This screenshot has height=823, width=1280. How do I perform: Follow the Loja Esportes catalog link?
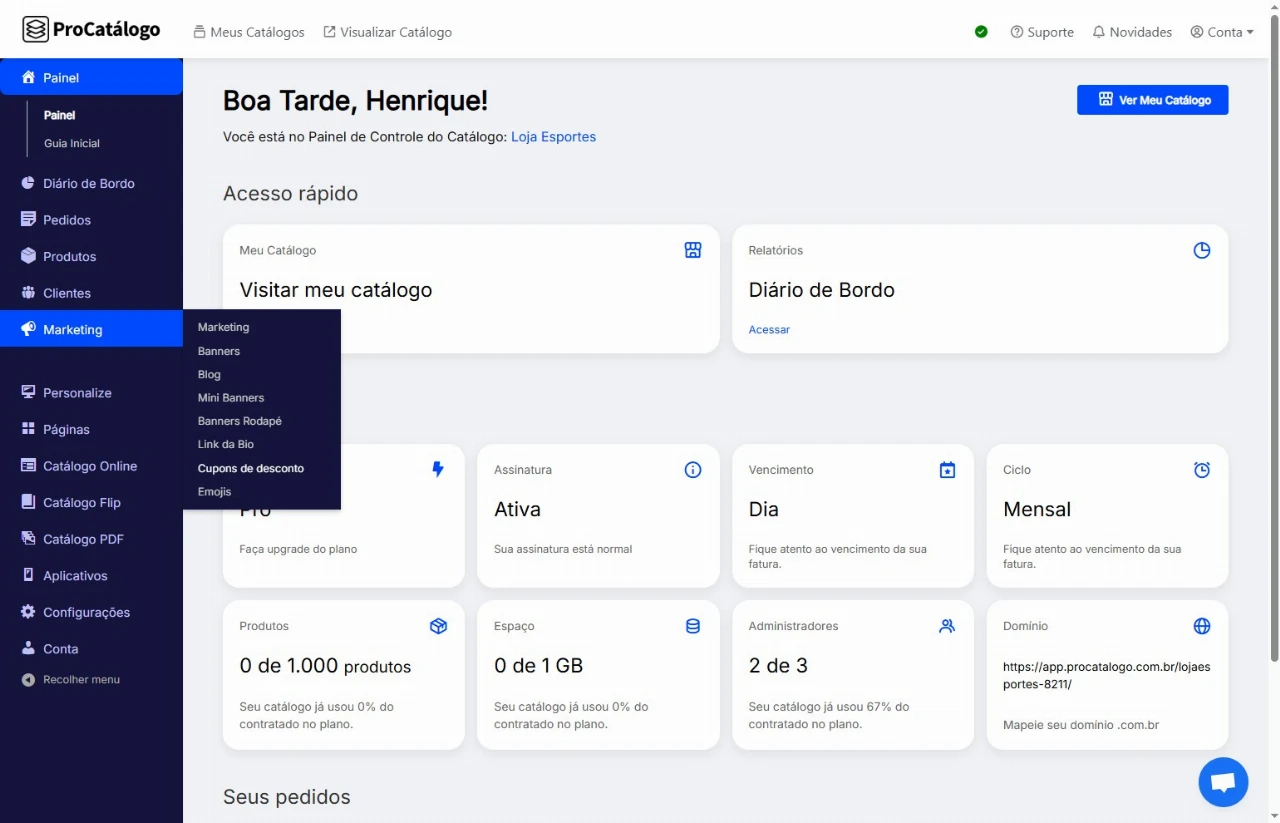tap(553, 137)
